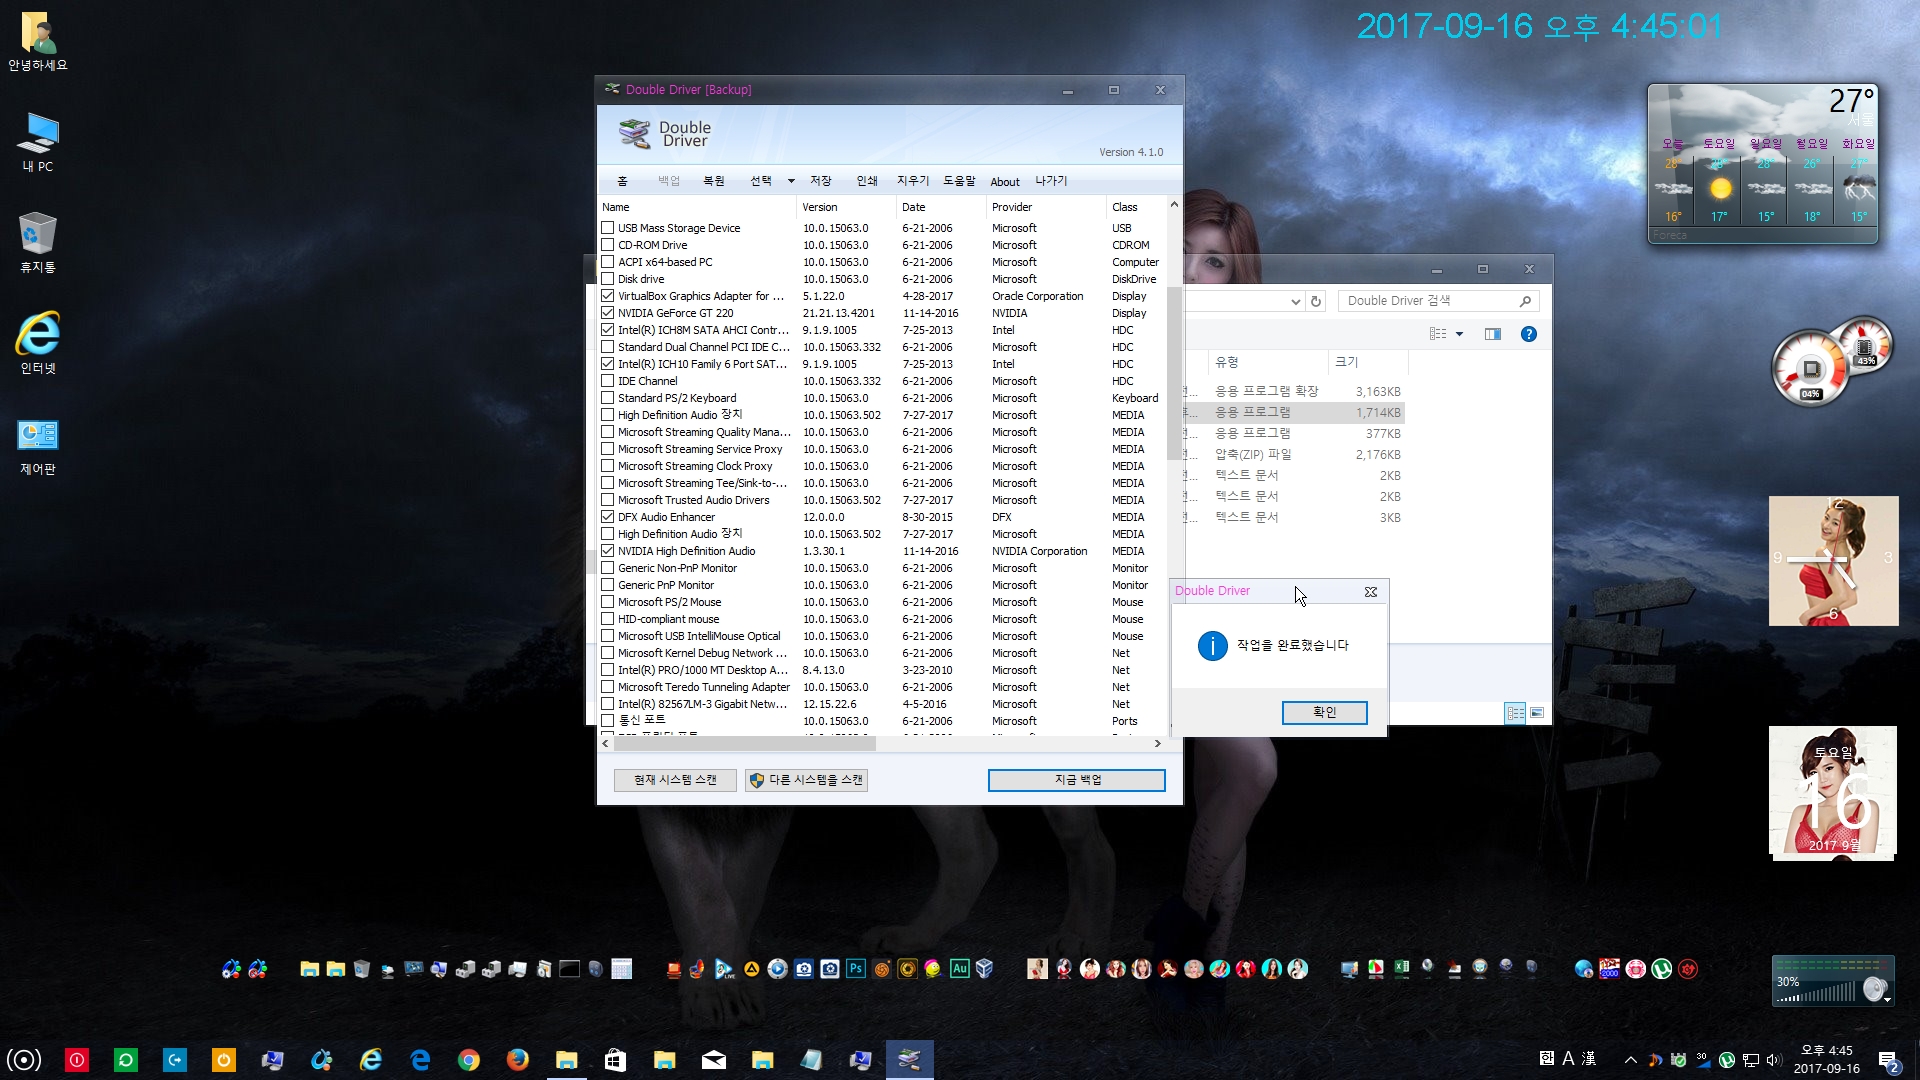Image resolution: width=1920 pixels, height=1080 pixels.
Task: Click the 저장 menu item
Action: point(821,181)
